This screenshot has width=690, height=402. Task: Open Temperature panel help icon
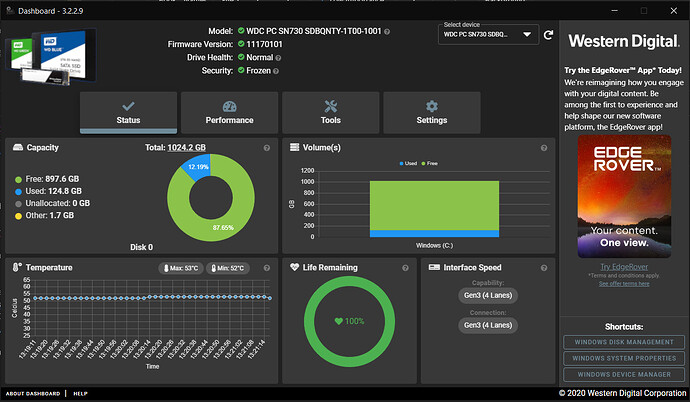267,268
